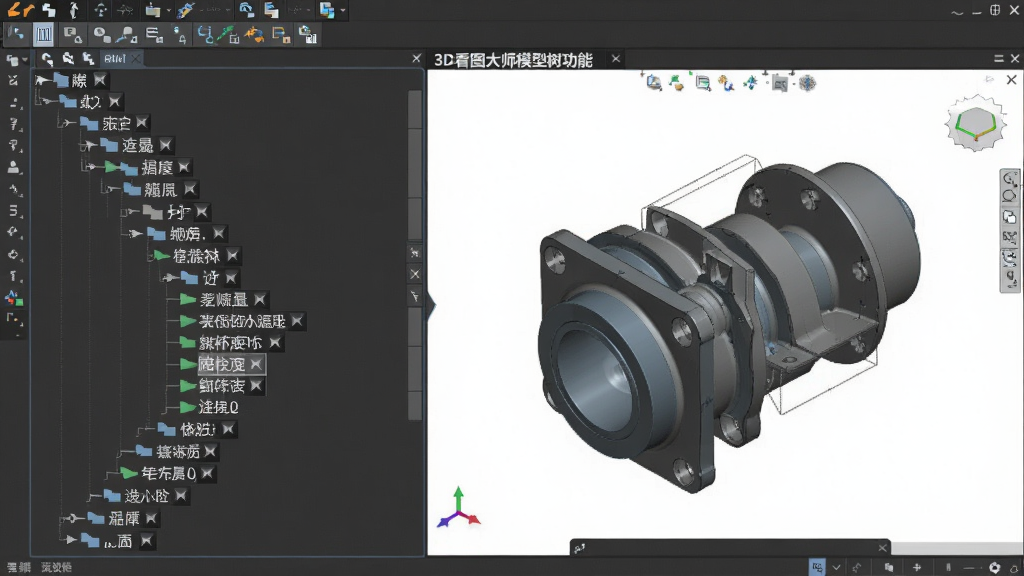1024x576 pixels.
Task: Click the first text entry in the status bar
Action: [x=19, y=568]
